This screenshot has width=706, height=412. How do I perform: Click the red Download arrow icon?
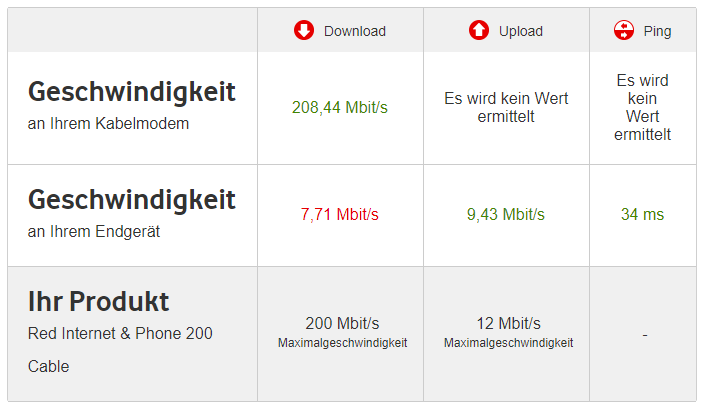(304, 31)
